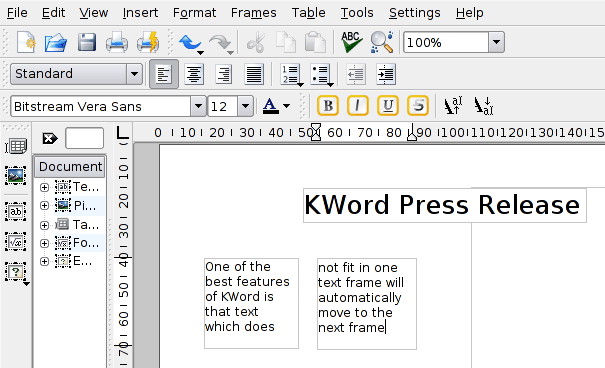605x368 pixels.
Task: Select the Formula Frame tool in sidebar
Action: (15, 242)
